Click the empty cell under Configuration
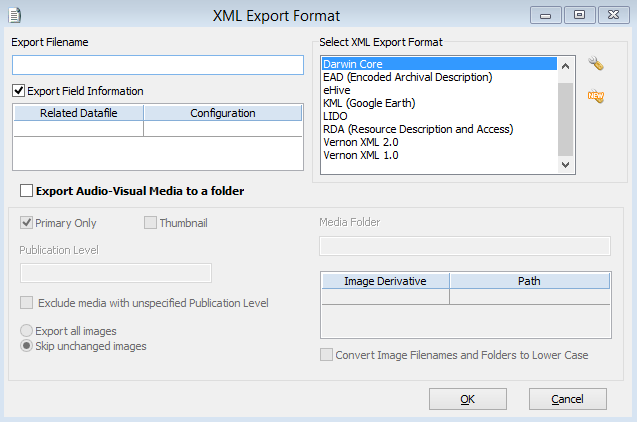Image resolution: width=637 pixels, height=422 pixels. (223, 128)
